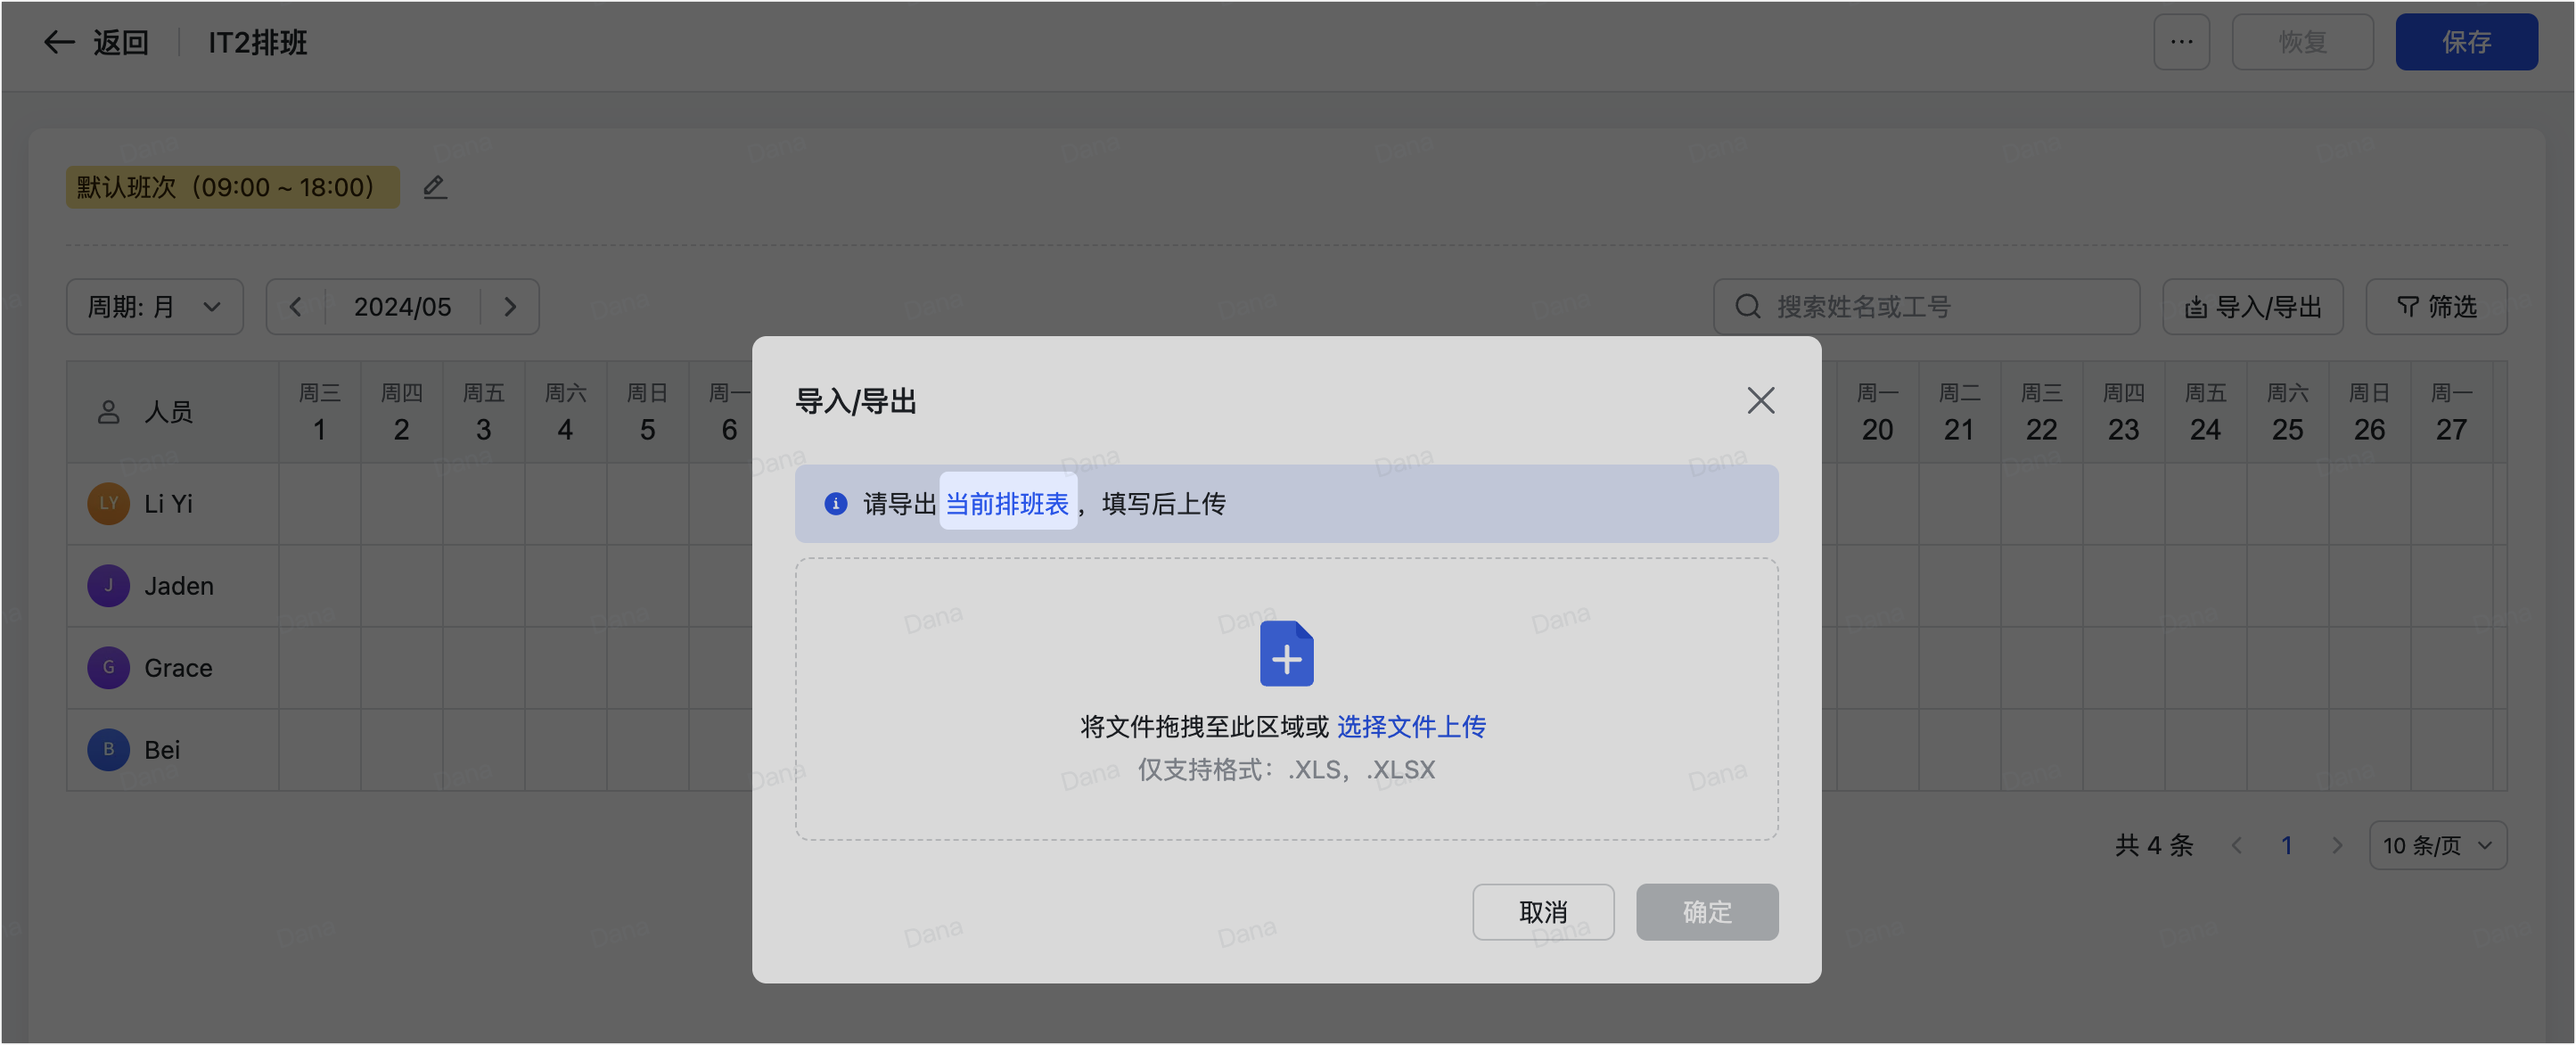This screenshot has height=1045, width=2576.
Task: Click the 取消 button in dialog
Action: (1542, 911)
